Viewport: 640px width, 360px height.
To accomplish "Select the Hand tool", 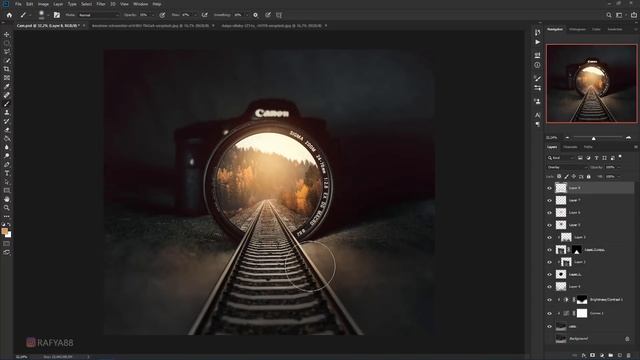I will pyautogui.click(x=7, y=199).
